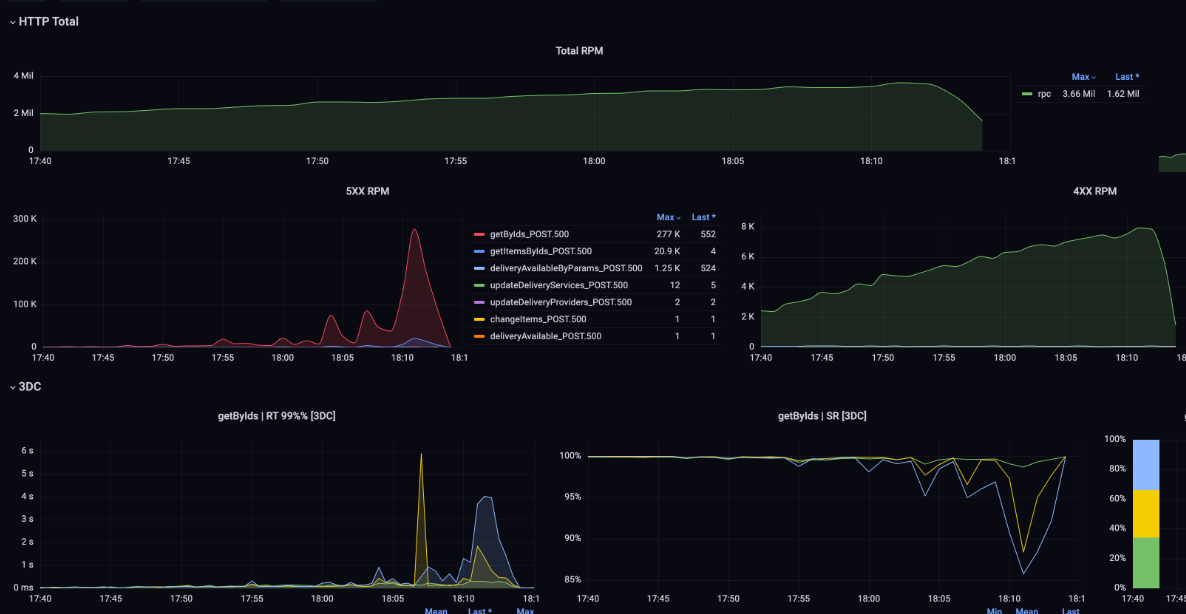Select updateDeliveryServices_POST.500 legend label
The width and height of the screenshot is (1186, 614).
pos(560,285)
